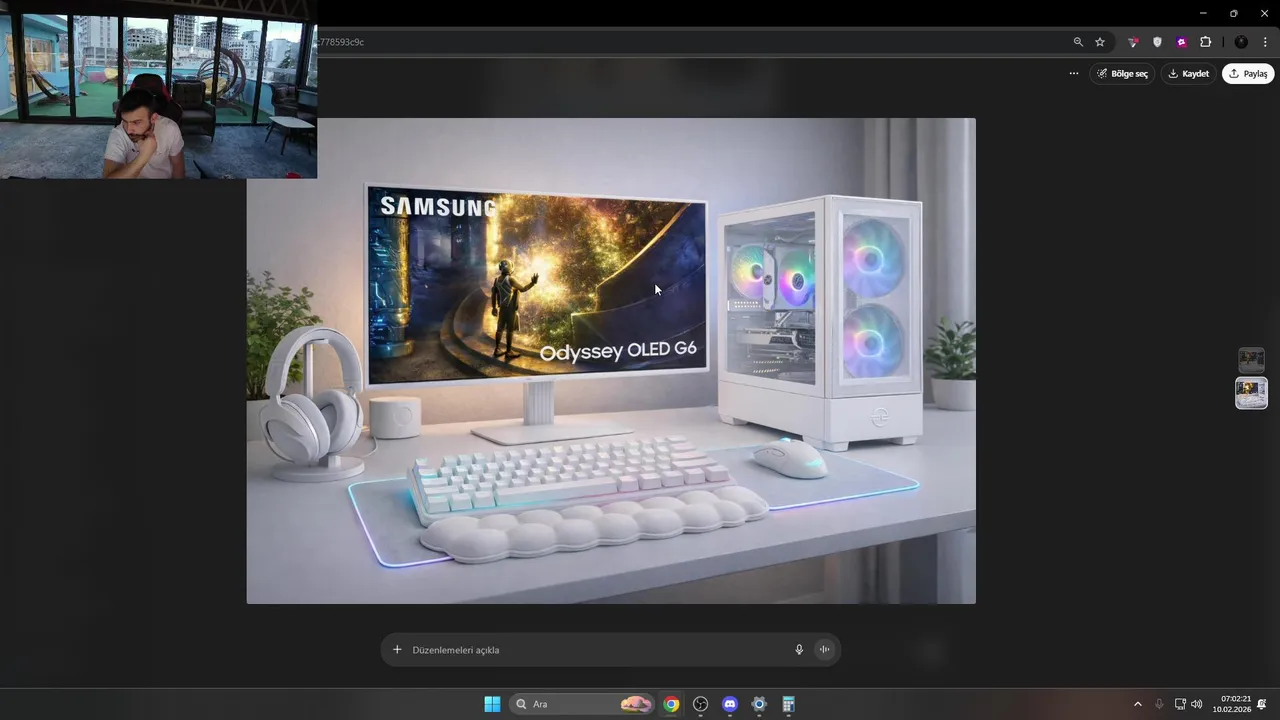Click the microphone tray icon

coord(1159,704)
